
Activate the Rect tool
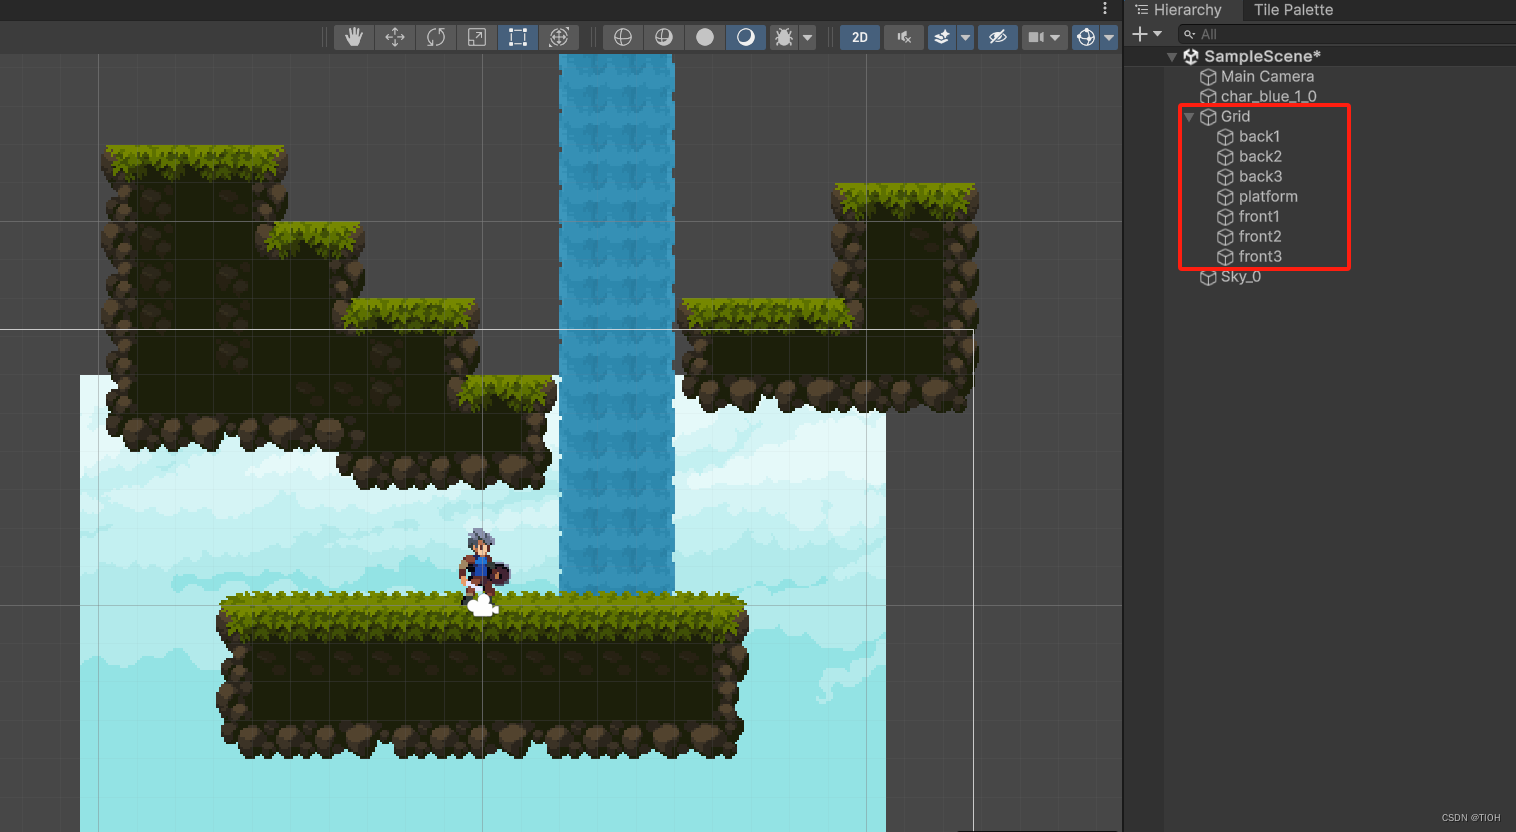point(517,36)
